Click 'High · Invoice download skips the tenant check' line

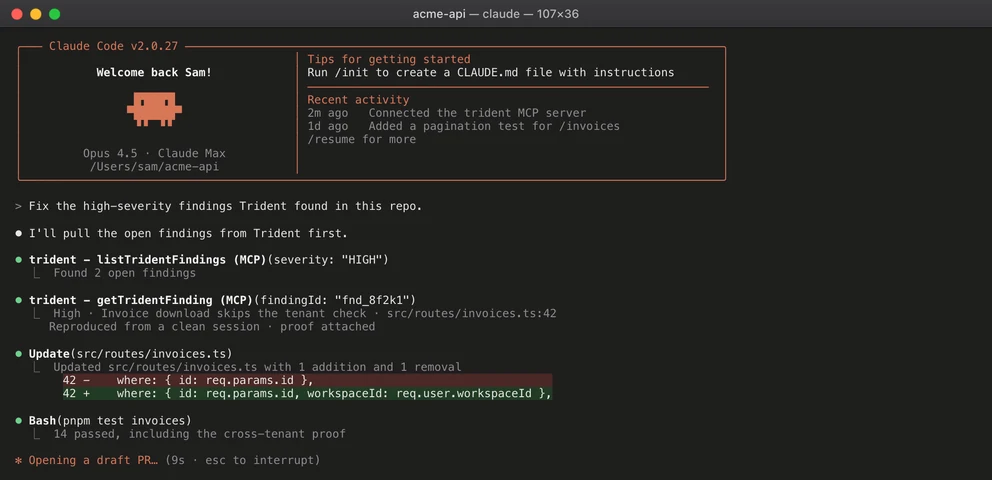click(x=305, y=313)
